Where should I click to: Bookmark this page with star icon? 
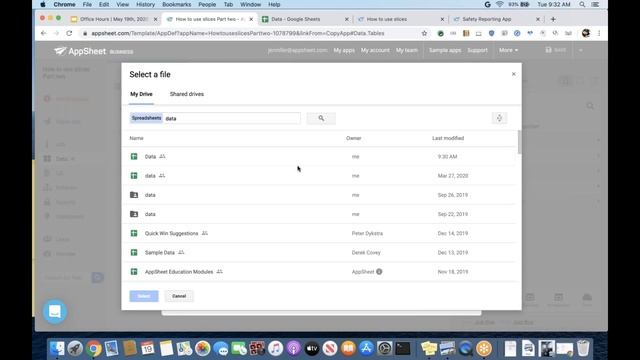[424, 33]
